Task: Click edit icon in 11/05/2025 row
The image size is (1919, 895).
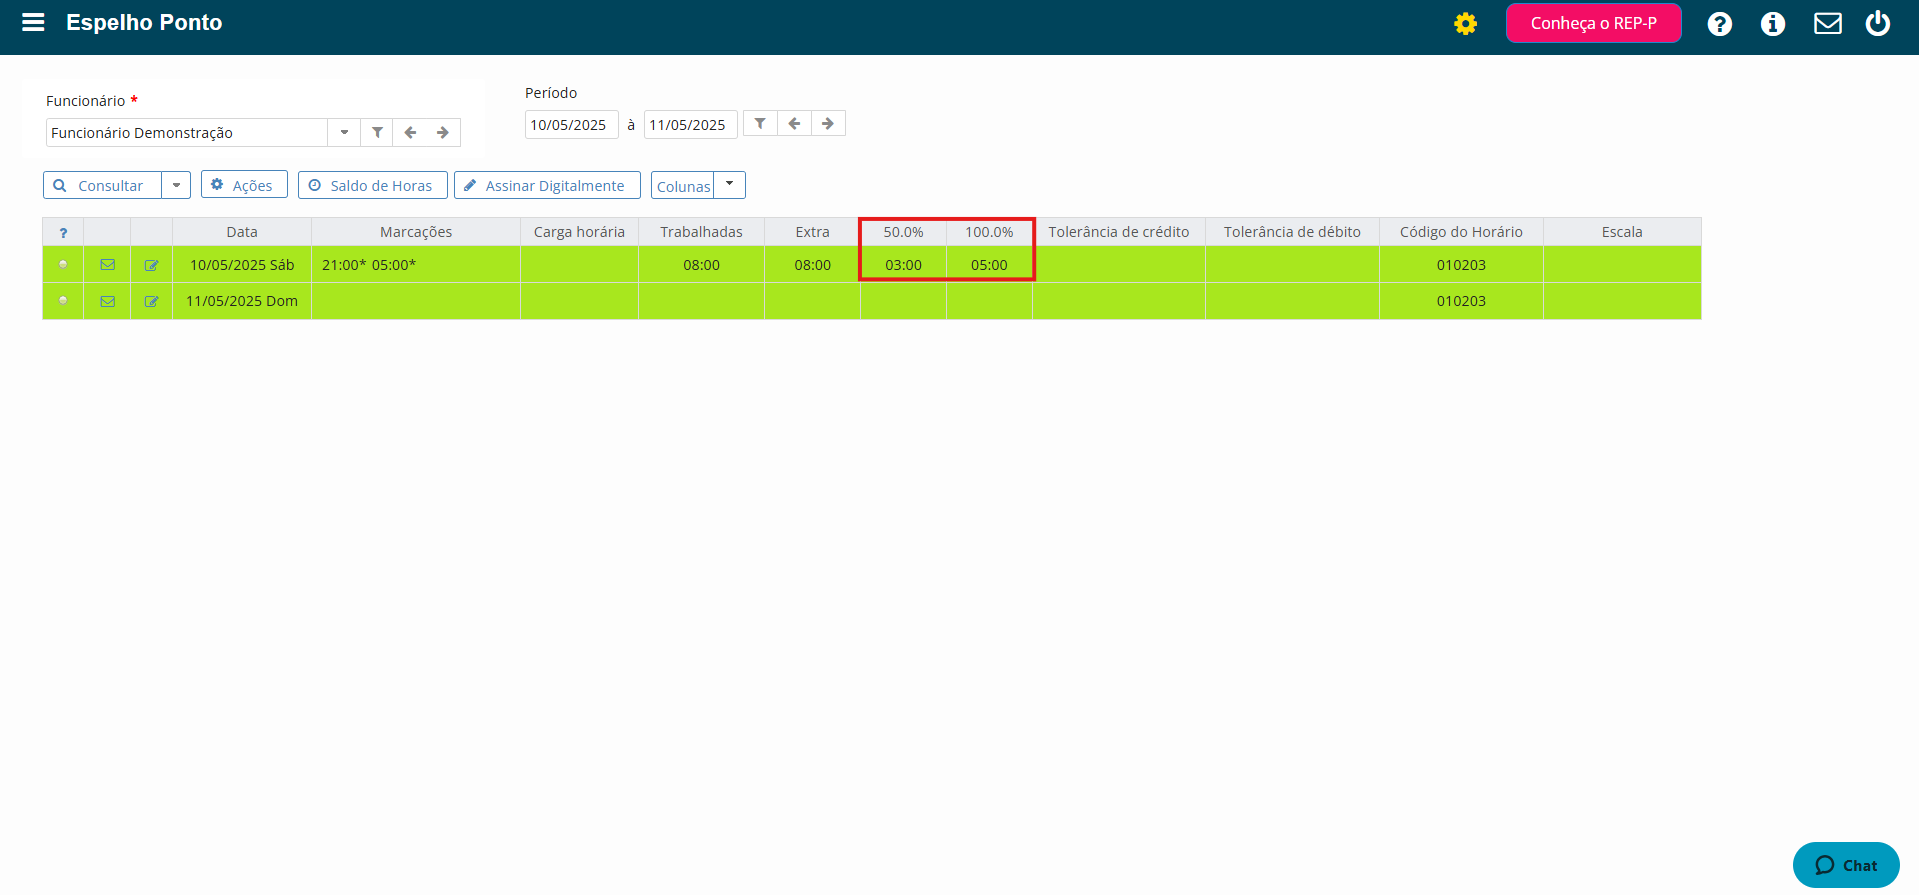Action: pyautogui.click(x=151, y=301)
